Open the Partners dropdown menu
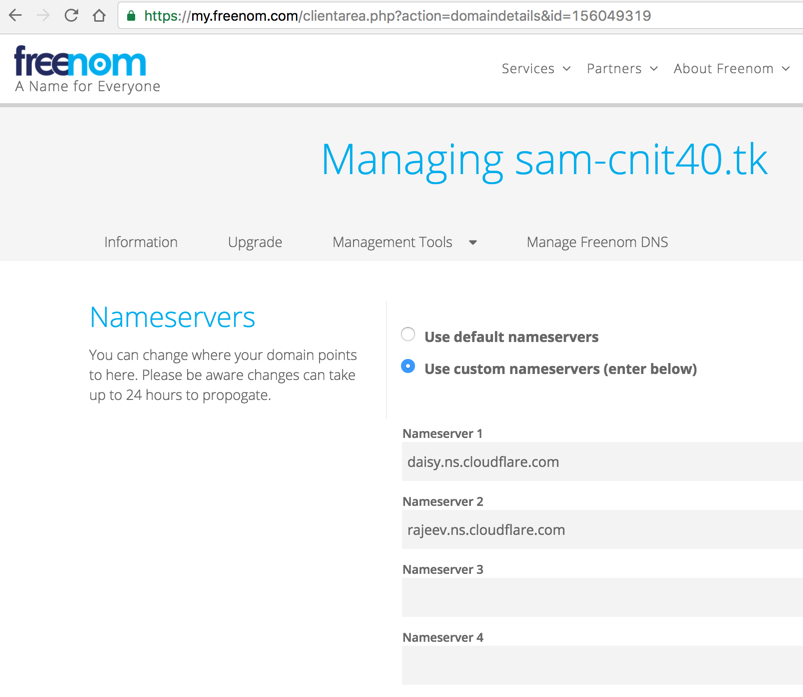Screen dimensions: 803x697 pyautogui.click(x=622, y=69)
